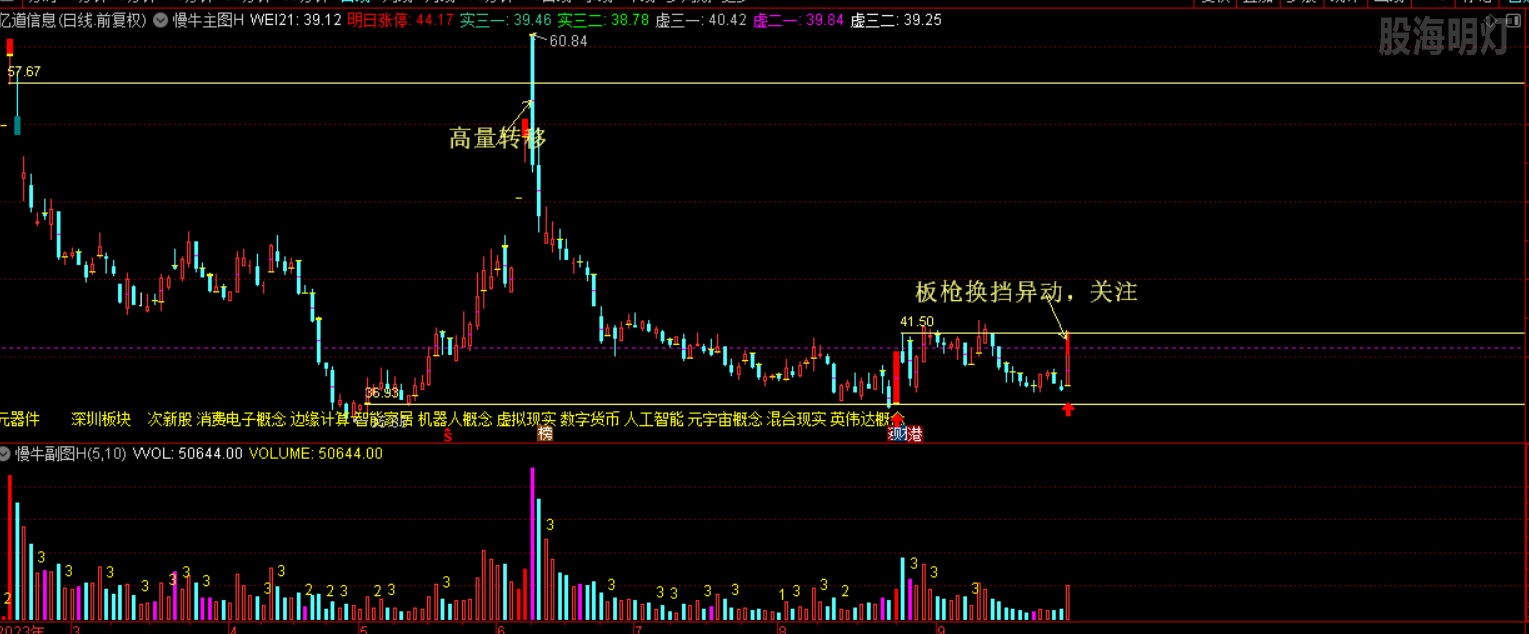Image resolution: width=1529 pixels, height=634 pixels.
Task: Click the 36.93 low price label
Action: [382, 392]
